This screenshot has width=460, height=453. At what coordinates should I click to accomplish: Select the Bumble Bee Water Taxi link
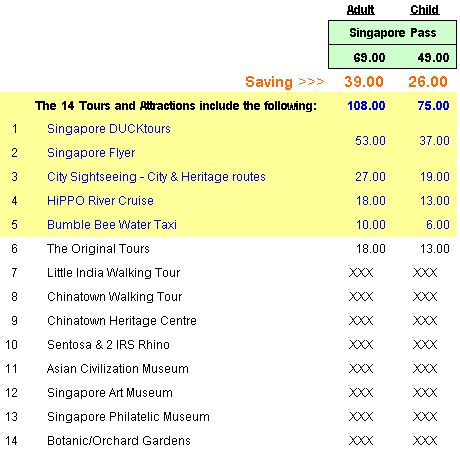click(x=112, y=225)
